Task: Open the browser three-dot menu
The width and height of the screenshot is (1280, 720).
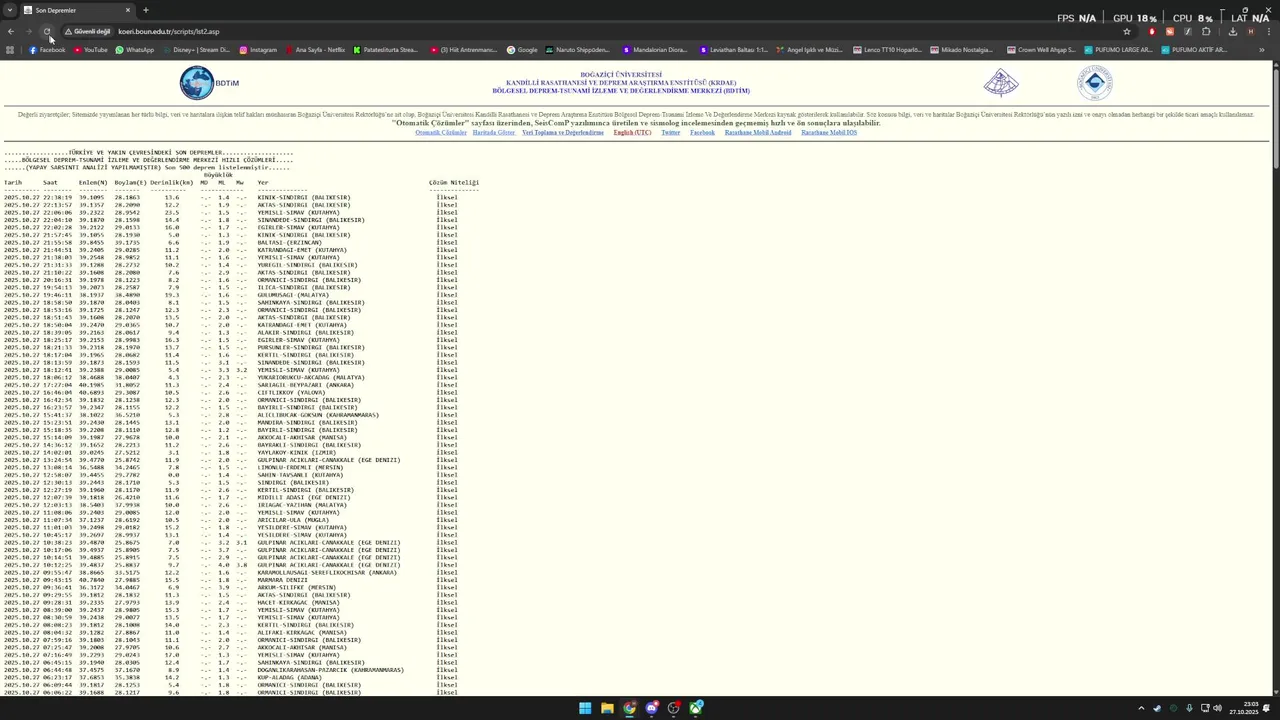Action: pos(1268,31)
